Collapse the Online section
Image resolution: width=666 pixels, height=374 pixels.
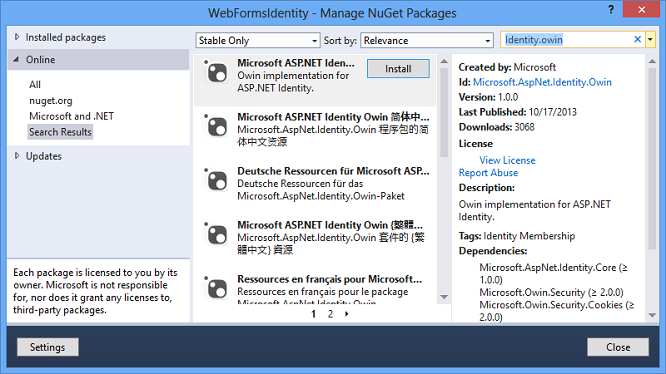(16, 59)
